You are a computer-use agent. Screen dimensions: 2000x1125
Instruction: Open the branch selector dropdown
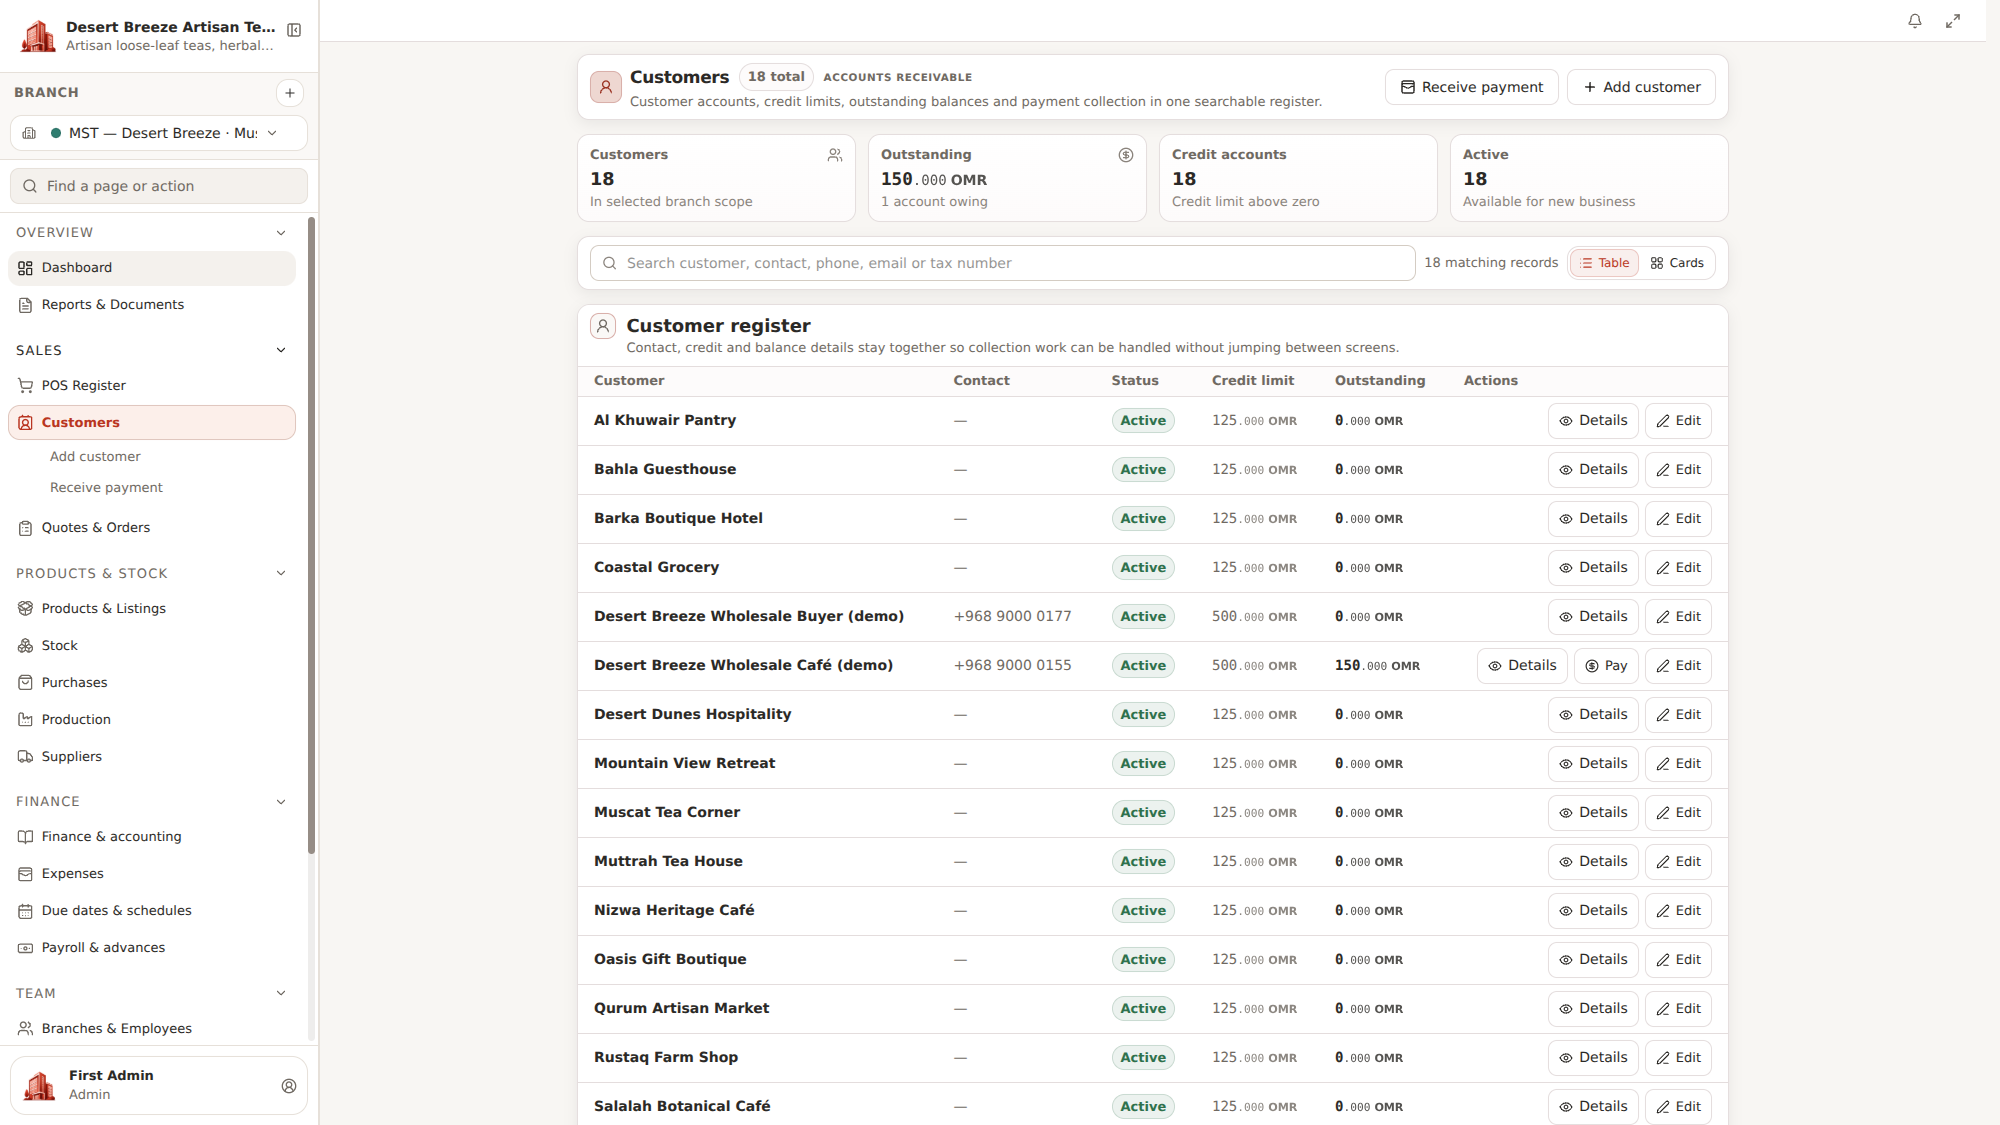159,133
